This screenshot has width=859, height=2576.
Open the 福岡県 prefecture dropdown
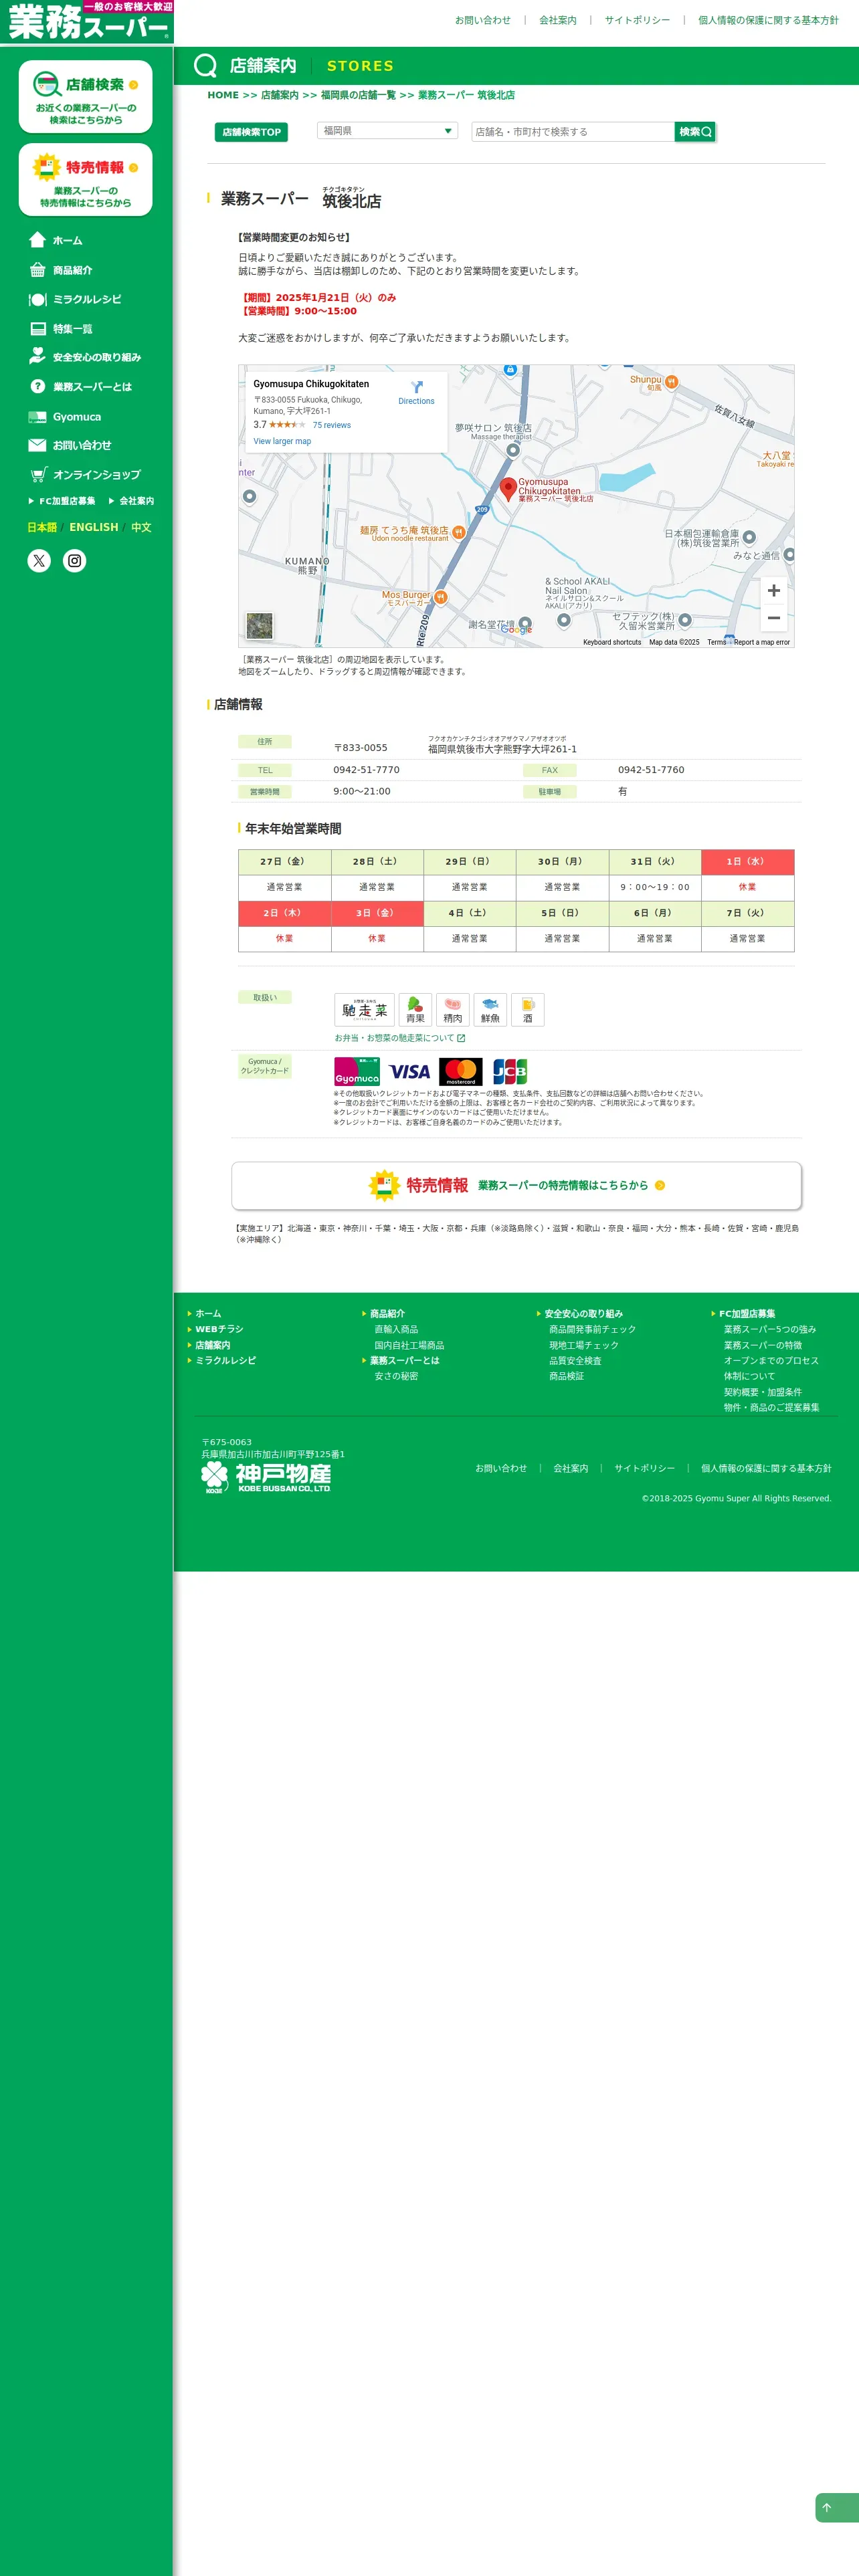(387, 131)
